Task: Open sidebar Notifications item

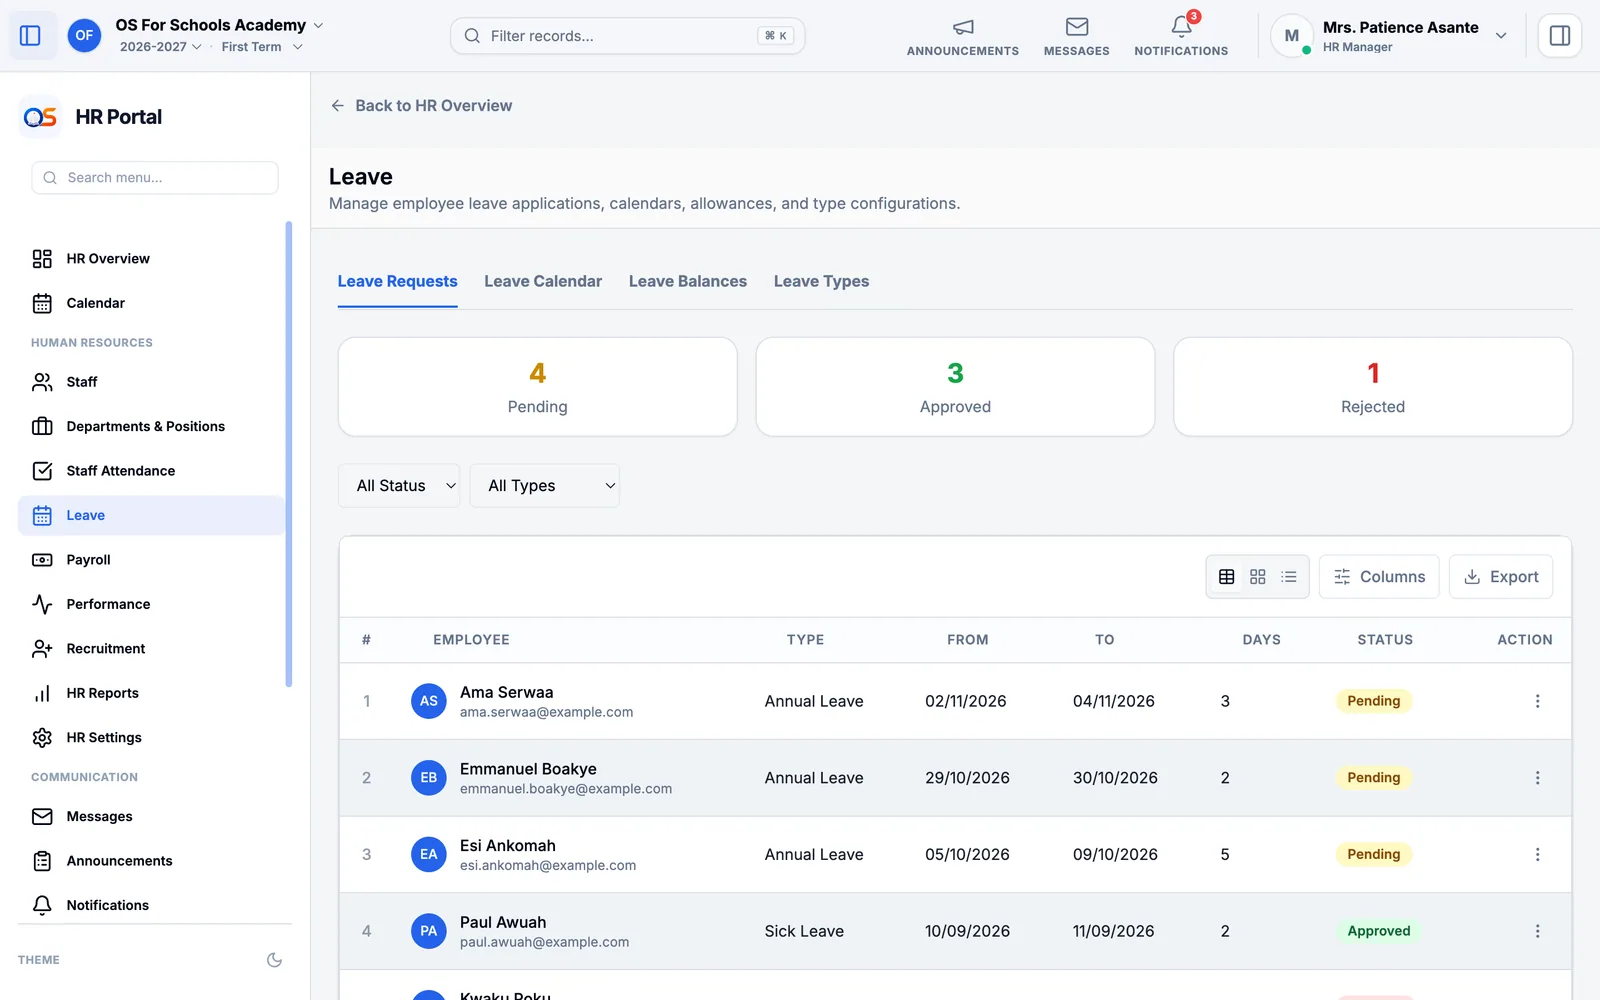Action: point(152,905)
